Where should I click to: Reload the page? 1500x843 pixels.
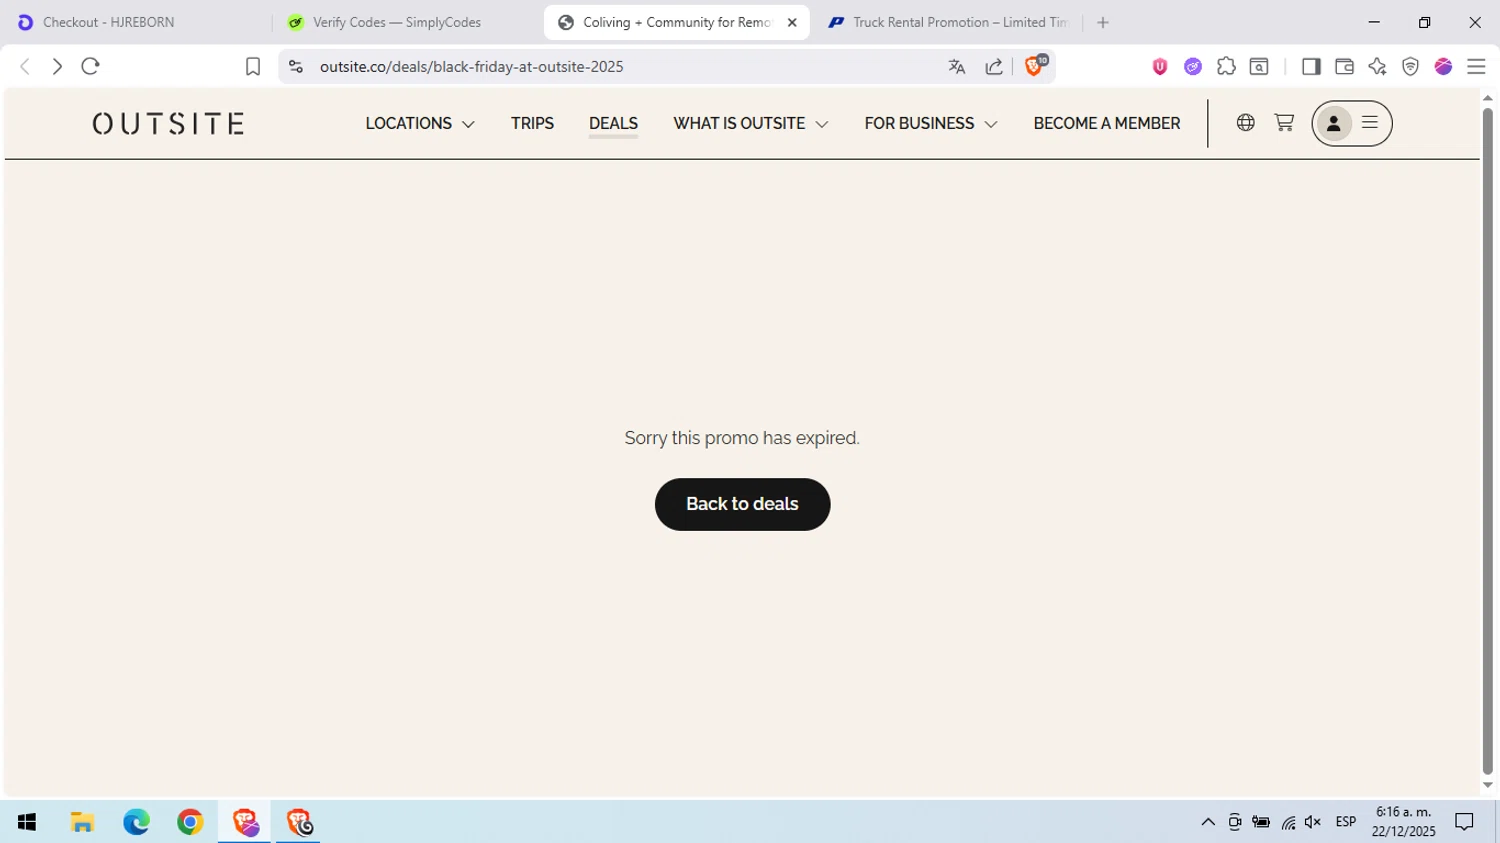click(90, 66)
